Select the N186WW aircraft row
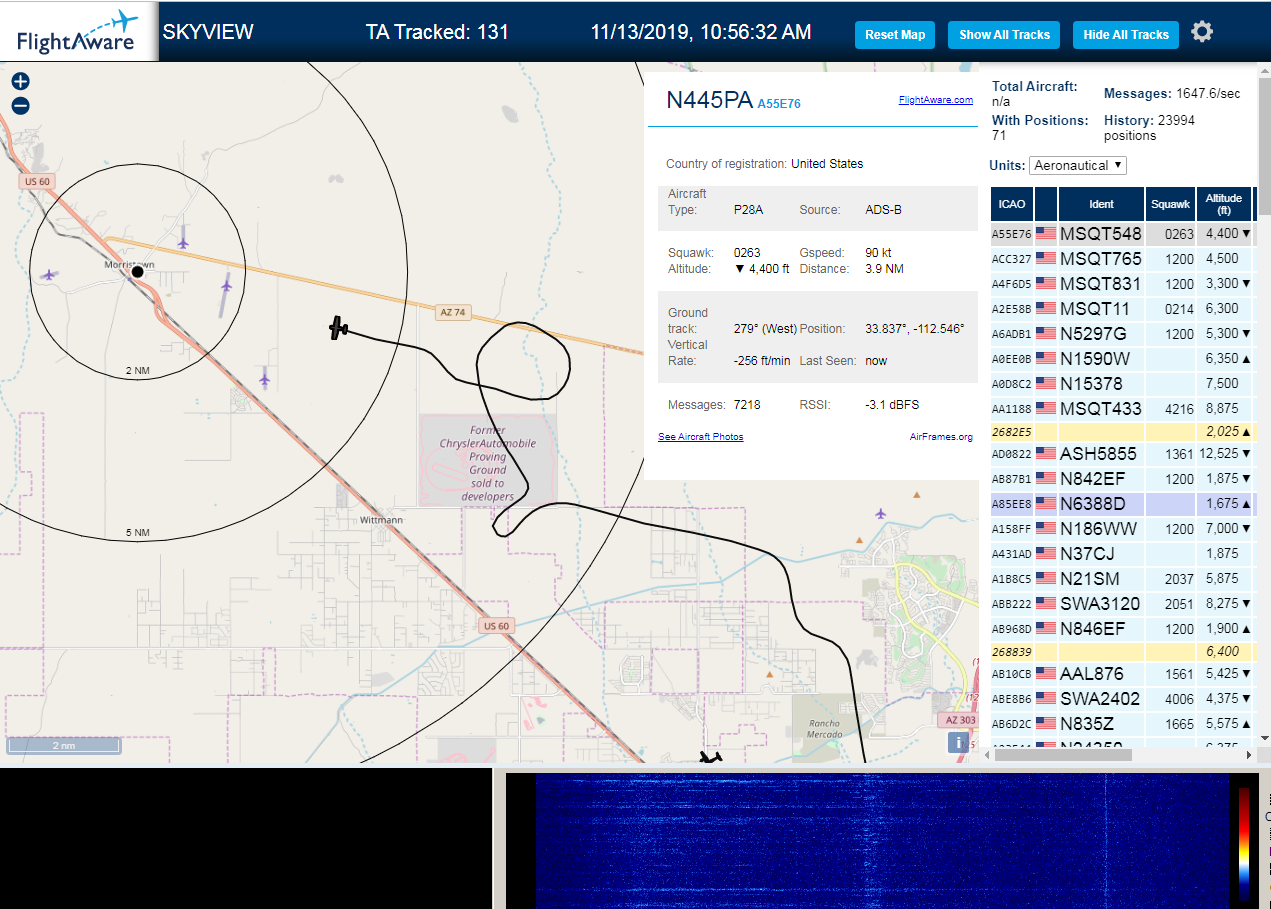This screenshot has height=909, width=1271. (x=1123, y=529)
